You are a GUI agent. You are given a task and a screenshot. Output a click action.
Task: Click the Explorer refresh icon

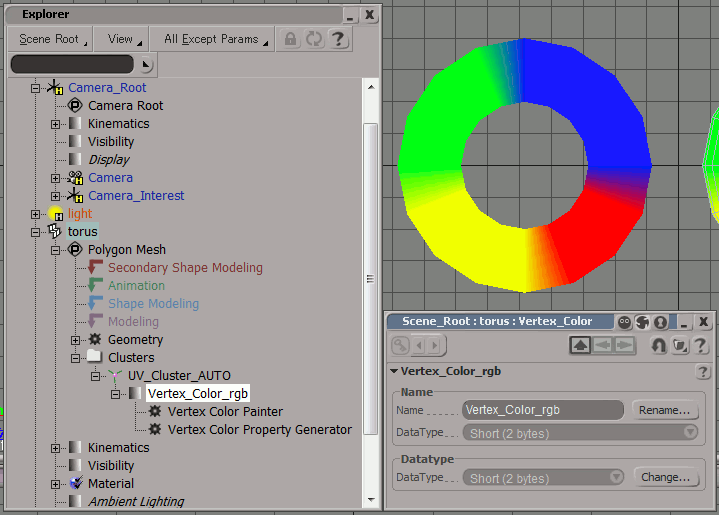[315, 39]
